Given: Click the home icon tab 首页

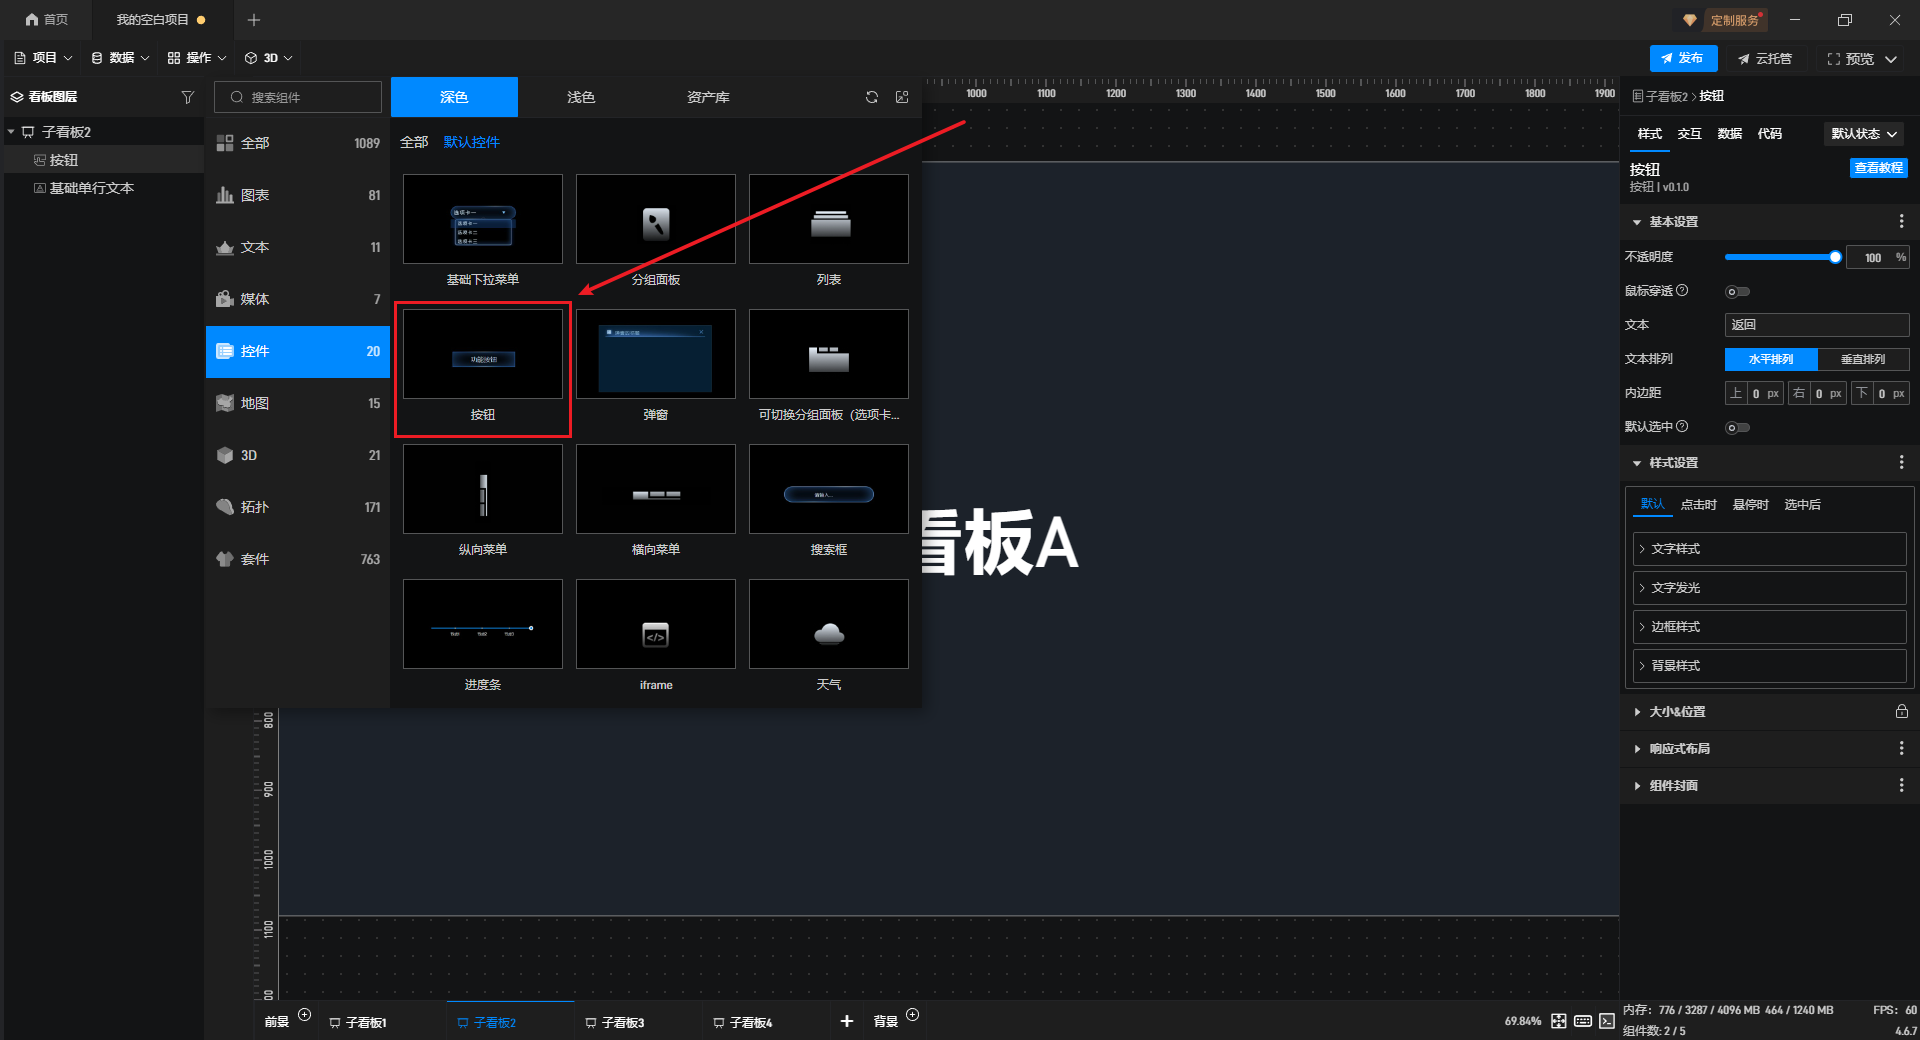Looking at the screenshot, I should pyautogui.click(x=47, y=20).
